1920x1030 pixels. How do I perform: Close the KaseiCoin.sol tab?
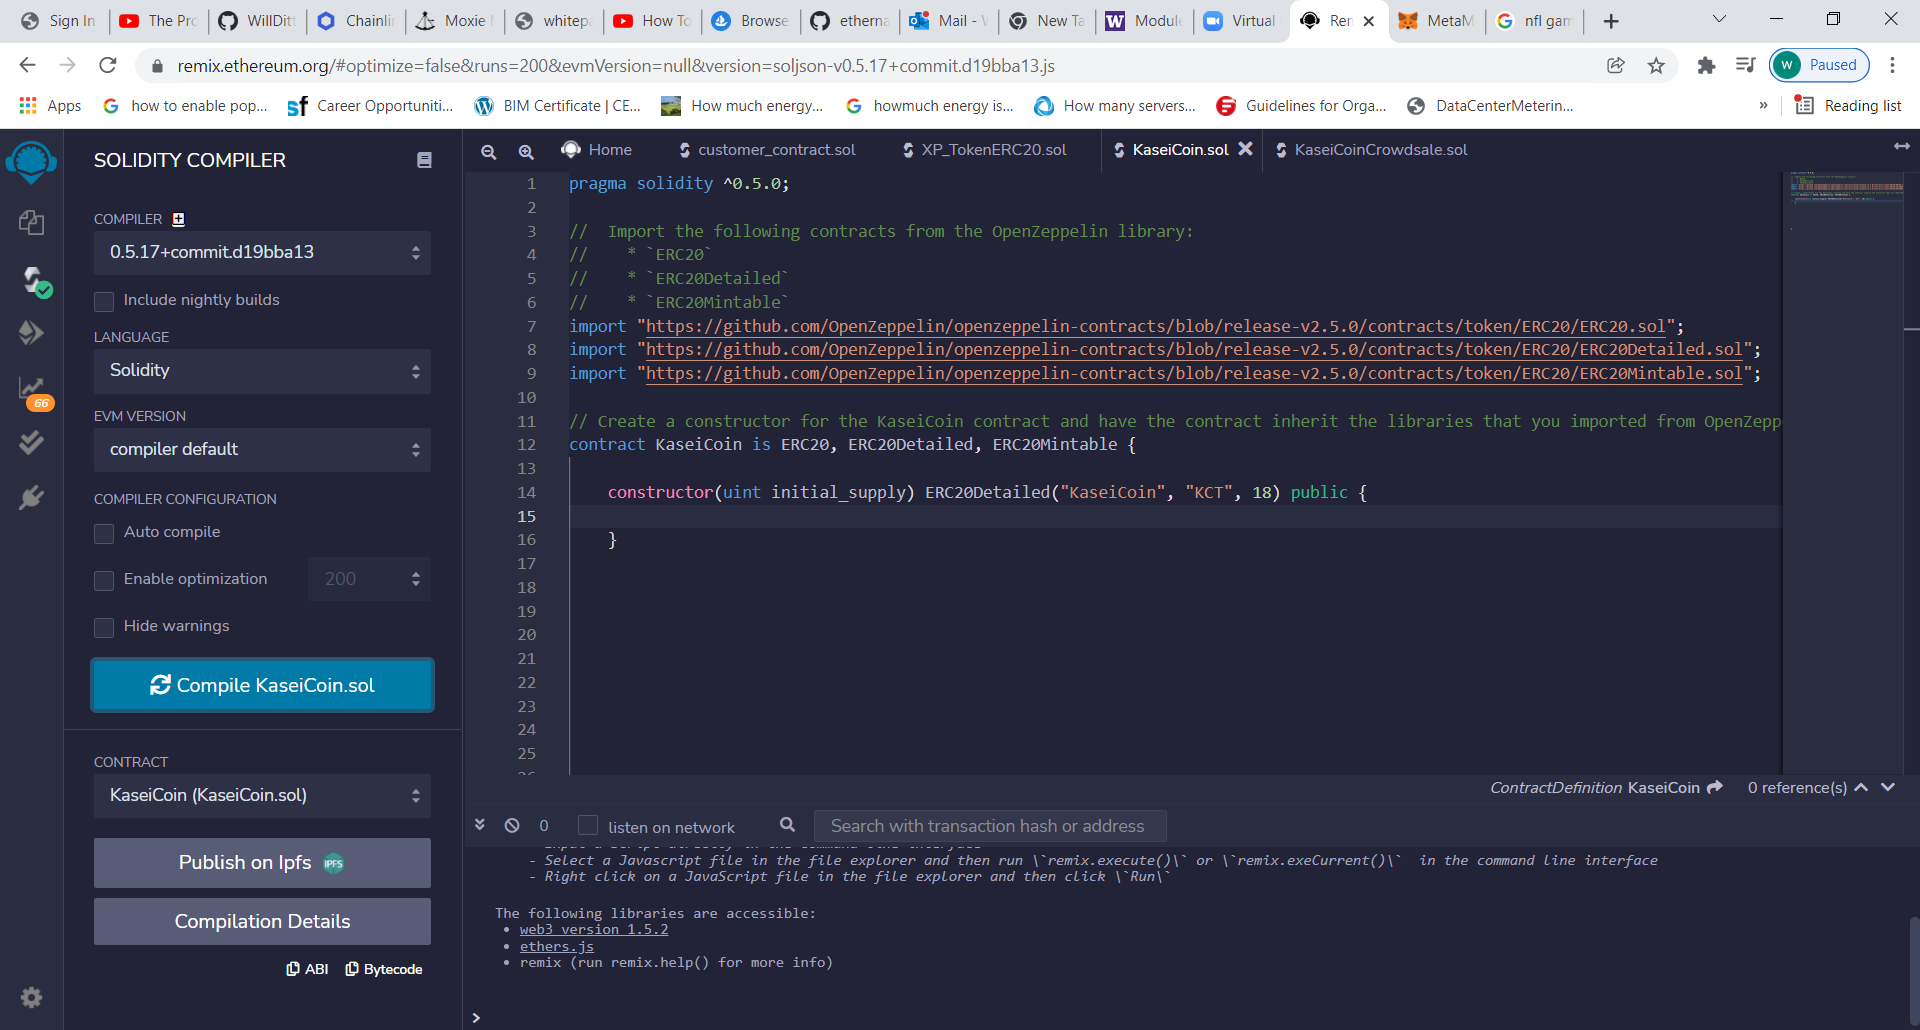(x=1245, y=149)
